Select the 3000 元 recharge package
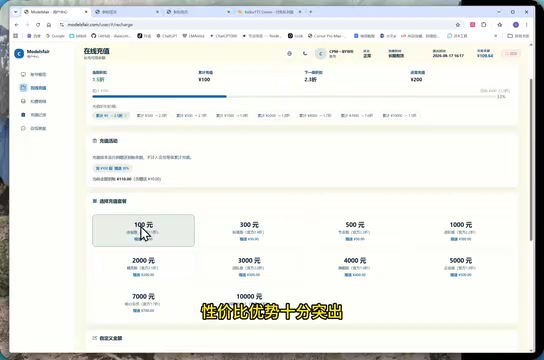Screen dimensions: 544x360 (249, 266)
